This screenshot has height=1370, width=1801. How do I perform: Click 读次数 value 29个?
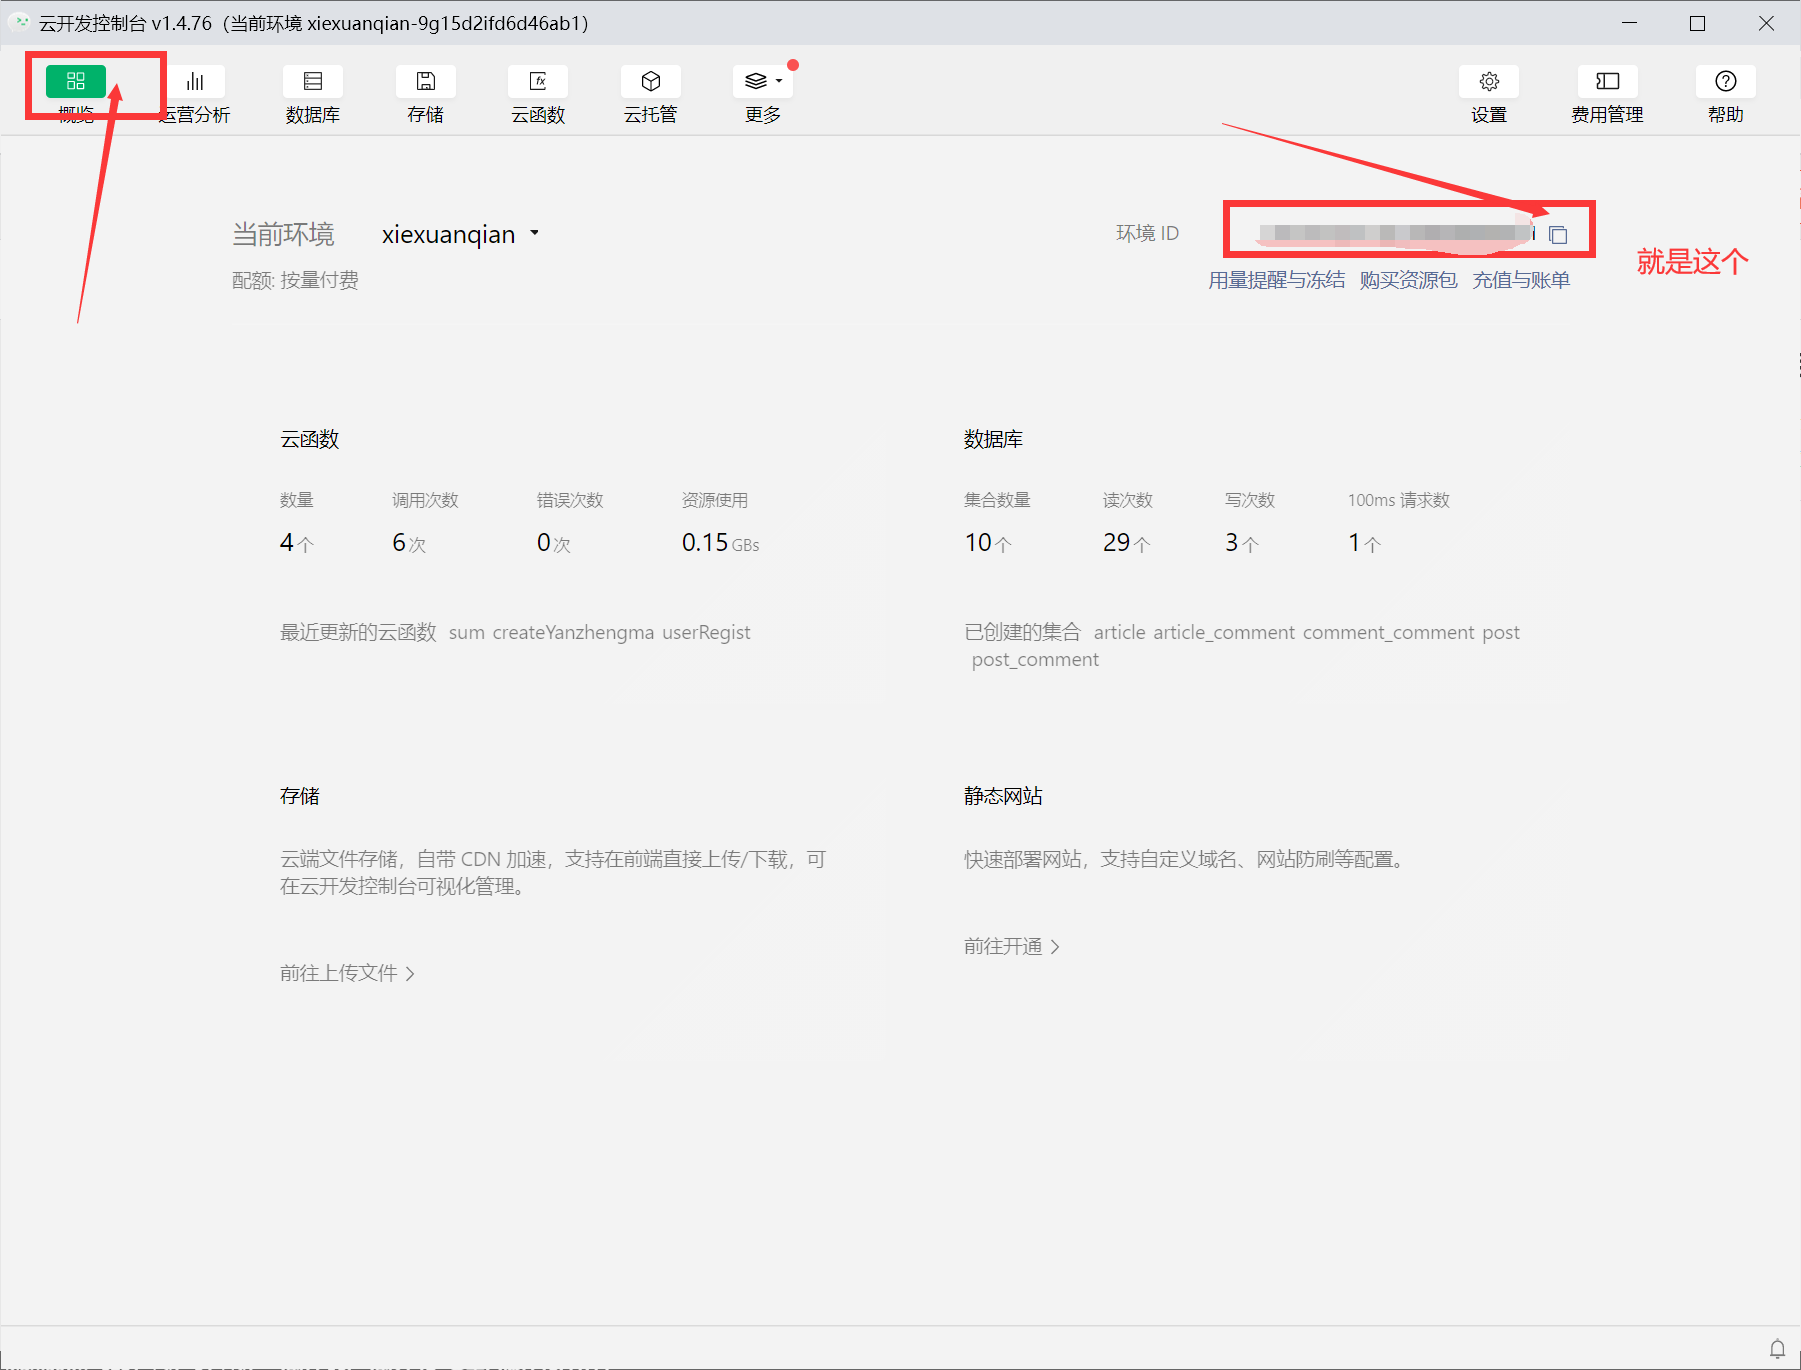pyautogui.click(x=1127, y=543)
